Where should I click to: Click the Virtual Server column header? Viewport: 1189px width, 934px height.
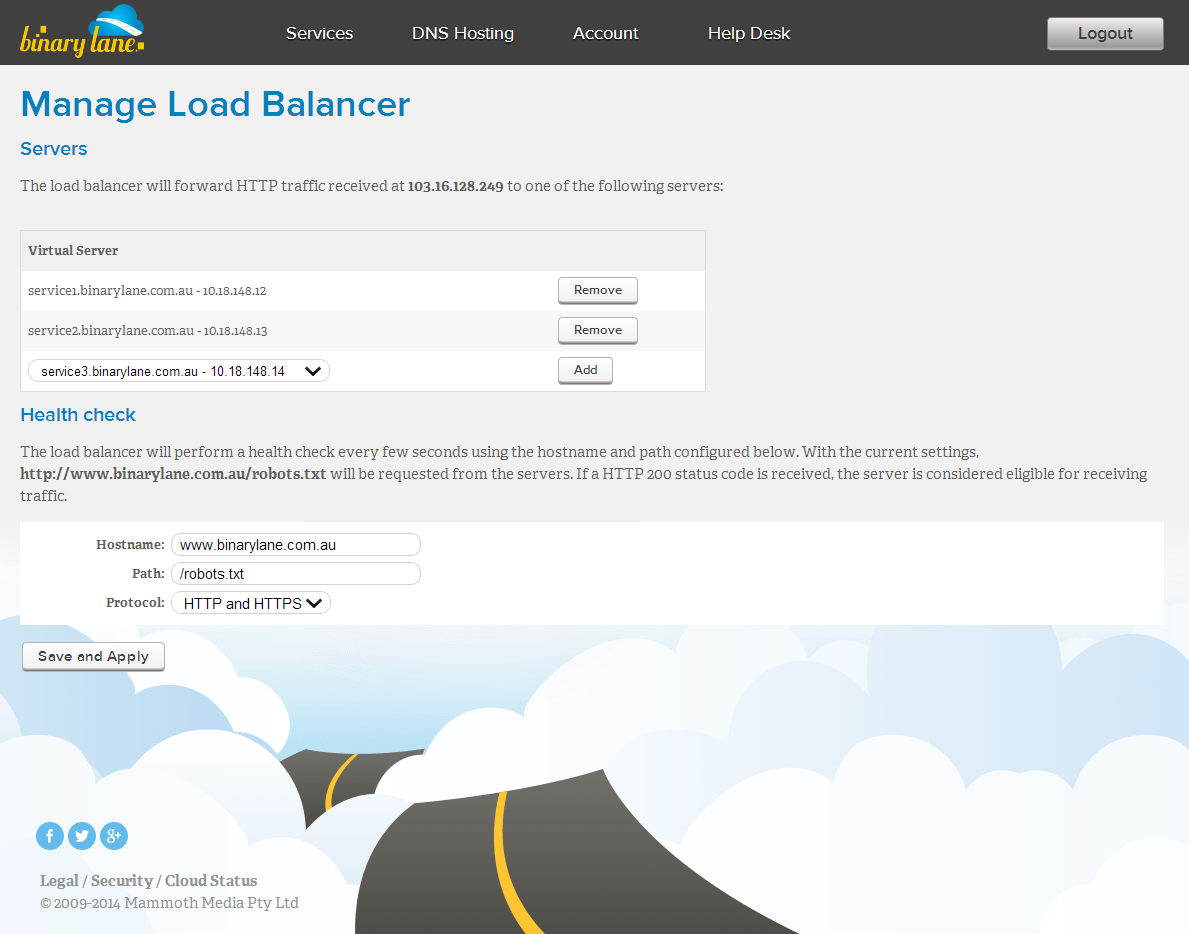pos(73,250)
